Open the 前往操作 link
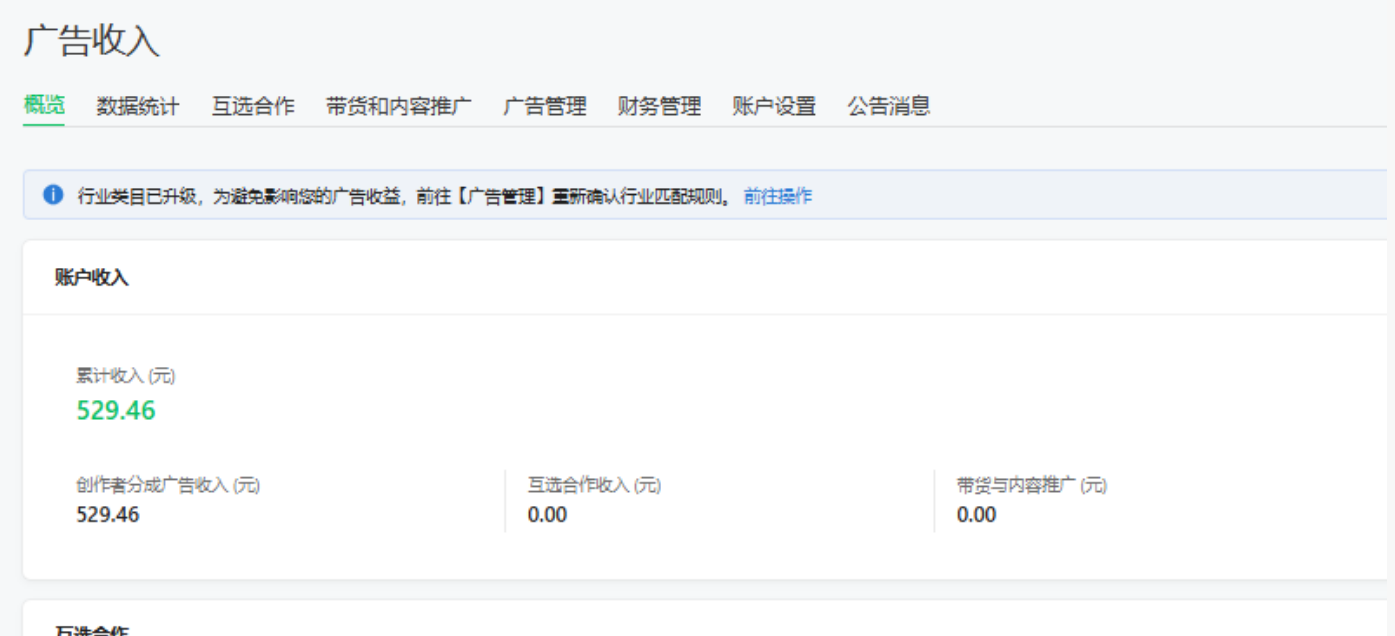 click(778, 196)
